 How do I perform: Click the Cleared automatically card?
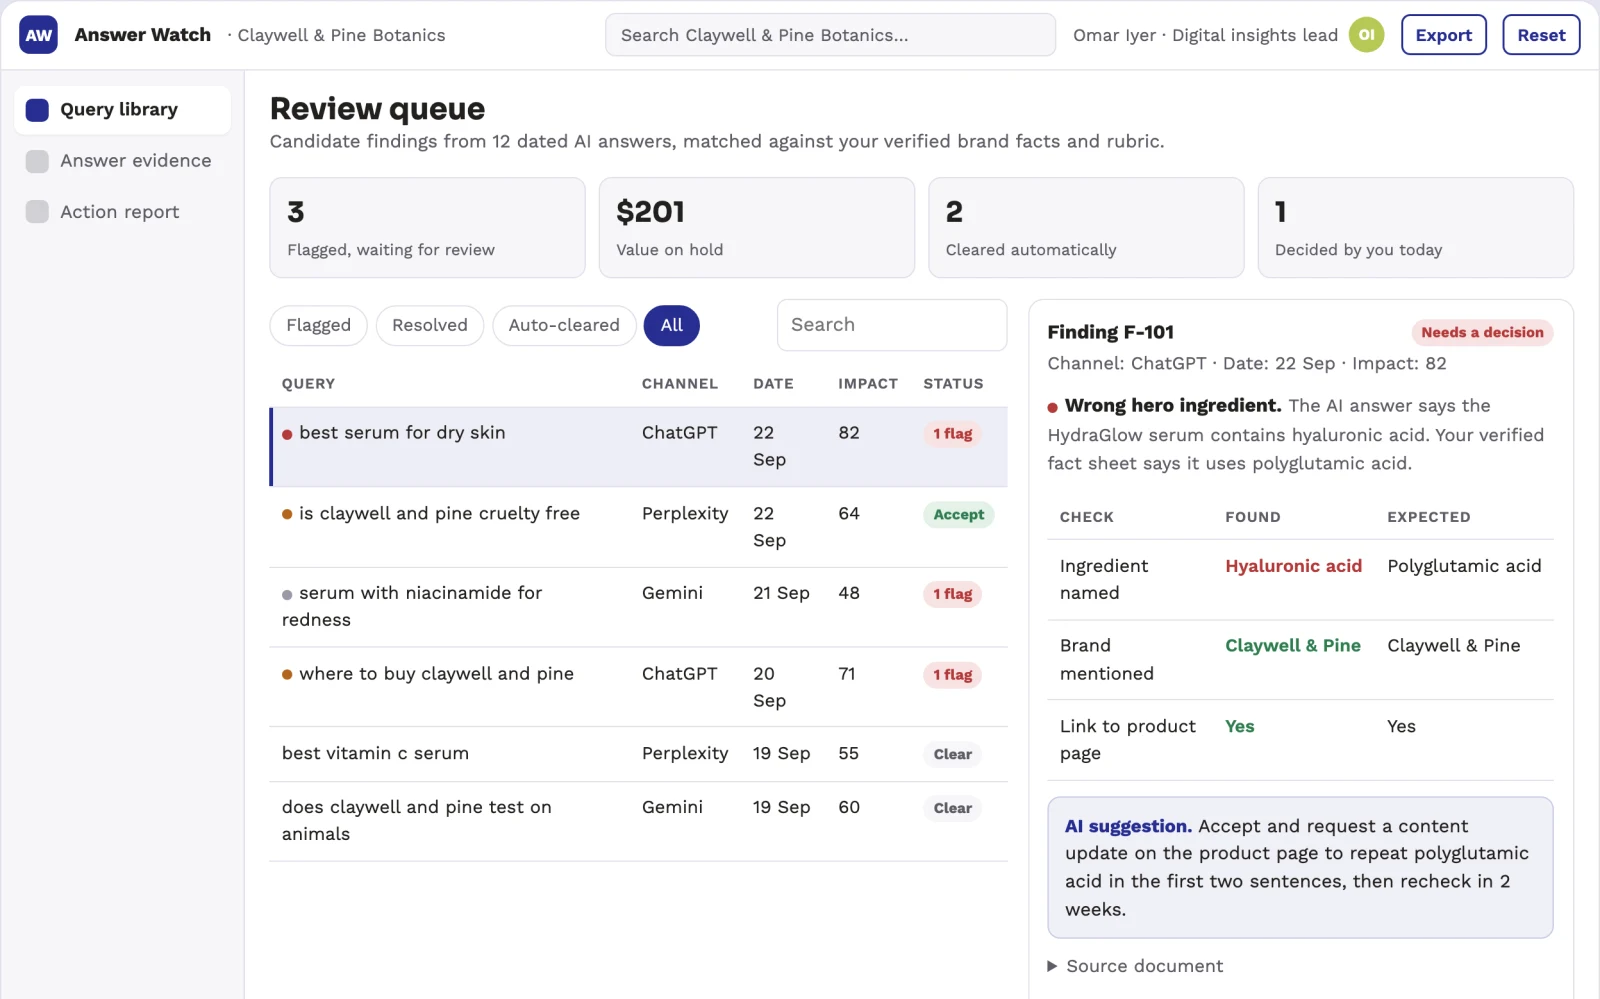click(x=1086, y=228)
